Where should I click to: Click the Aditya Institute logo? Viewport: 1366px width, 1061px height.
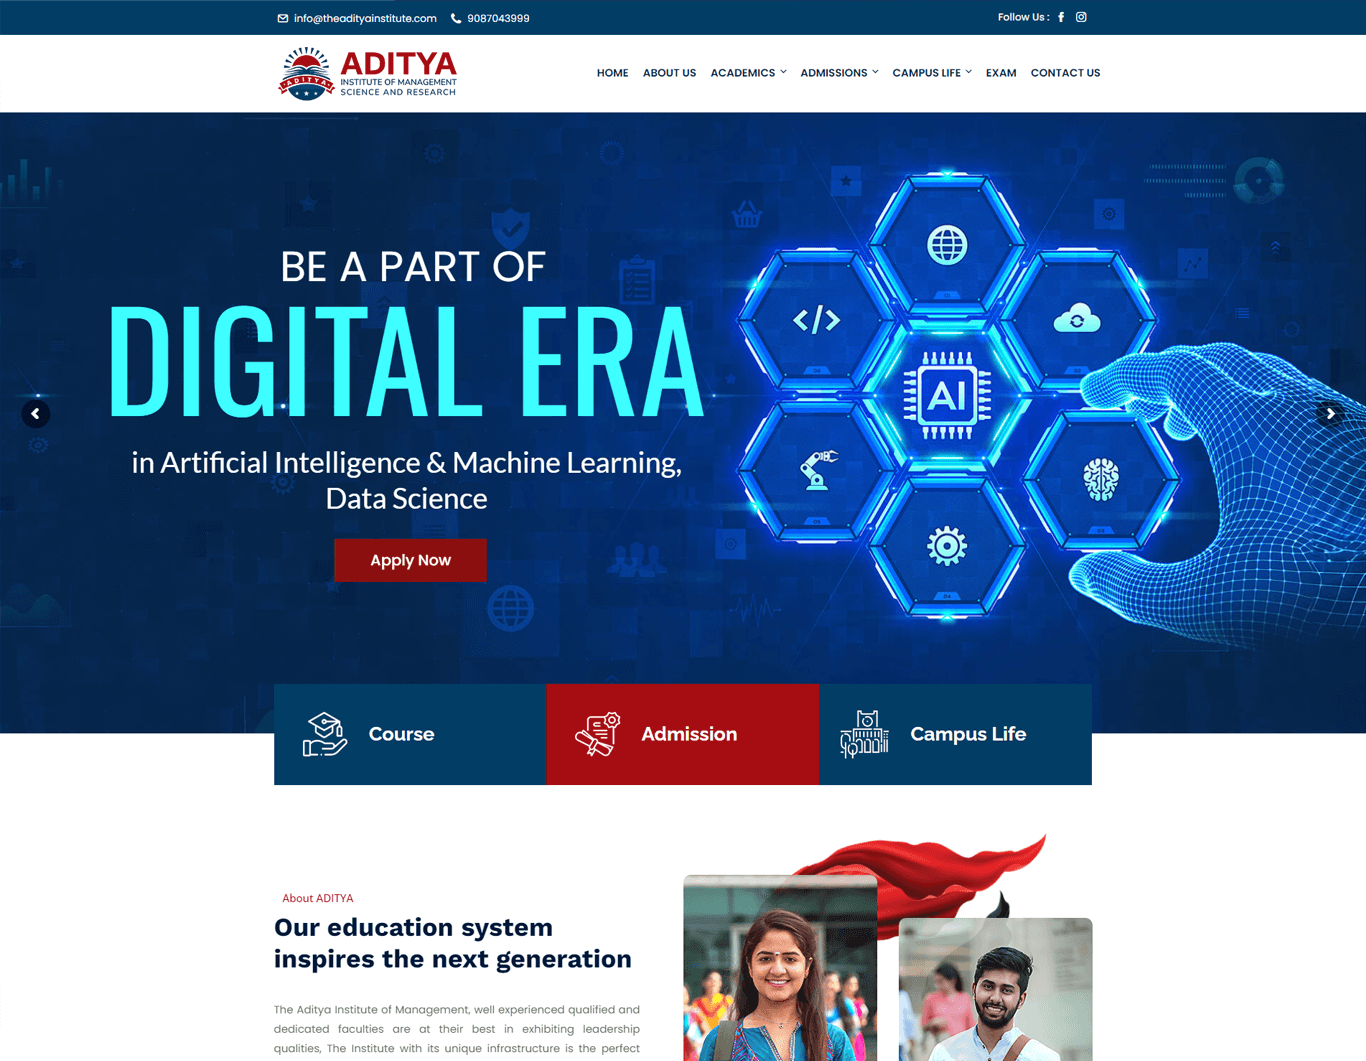[367, 73]
